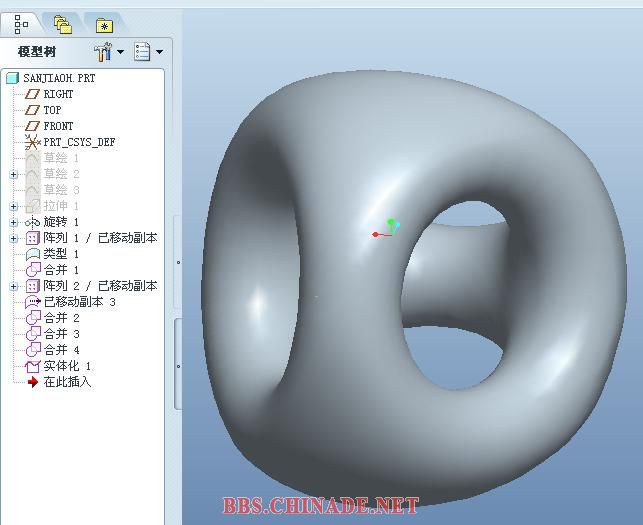Select the SANJIAOH.PRT root part
Image resolution: width=643 pixels, height=525 pixels.
(x=59, y=78)
